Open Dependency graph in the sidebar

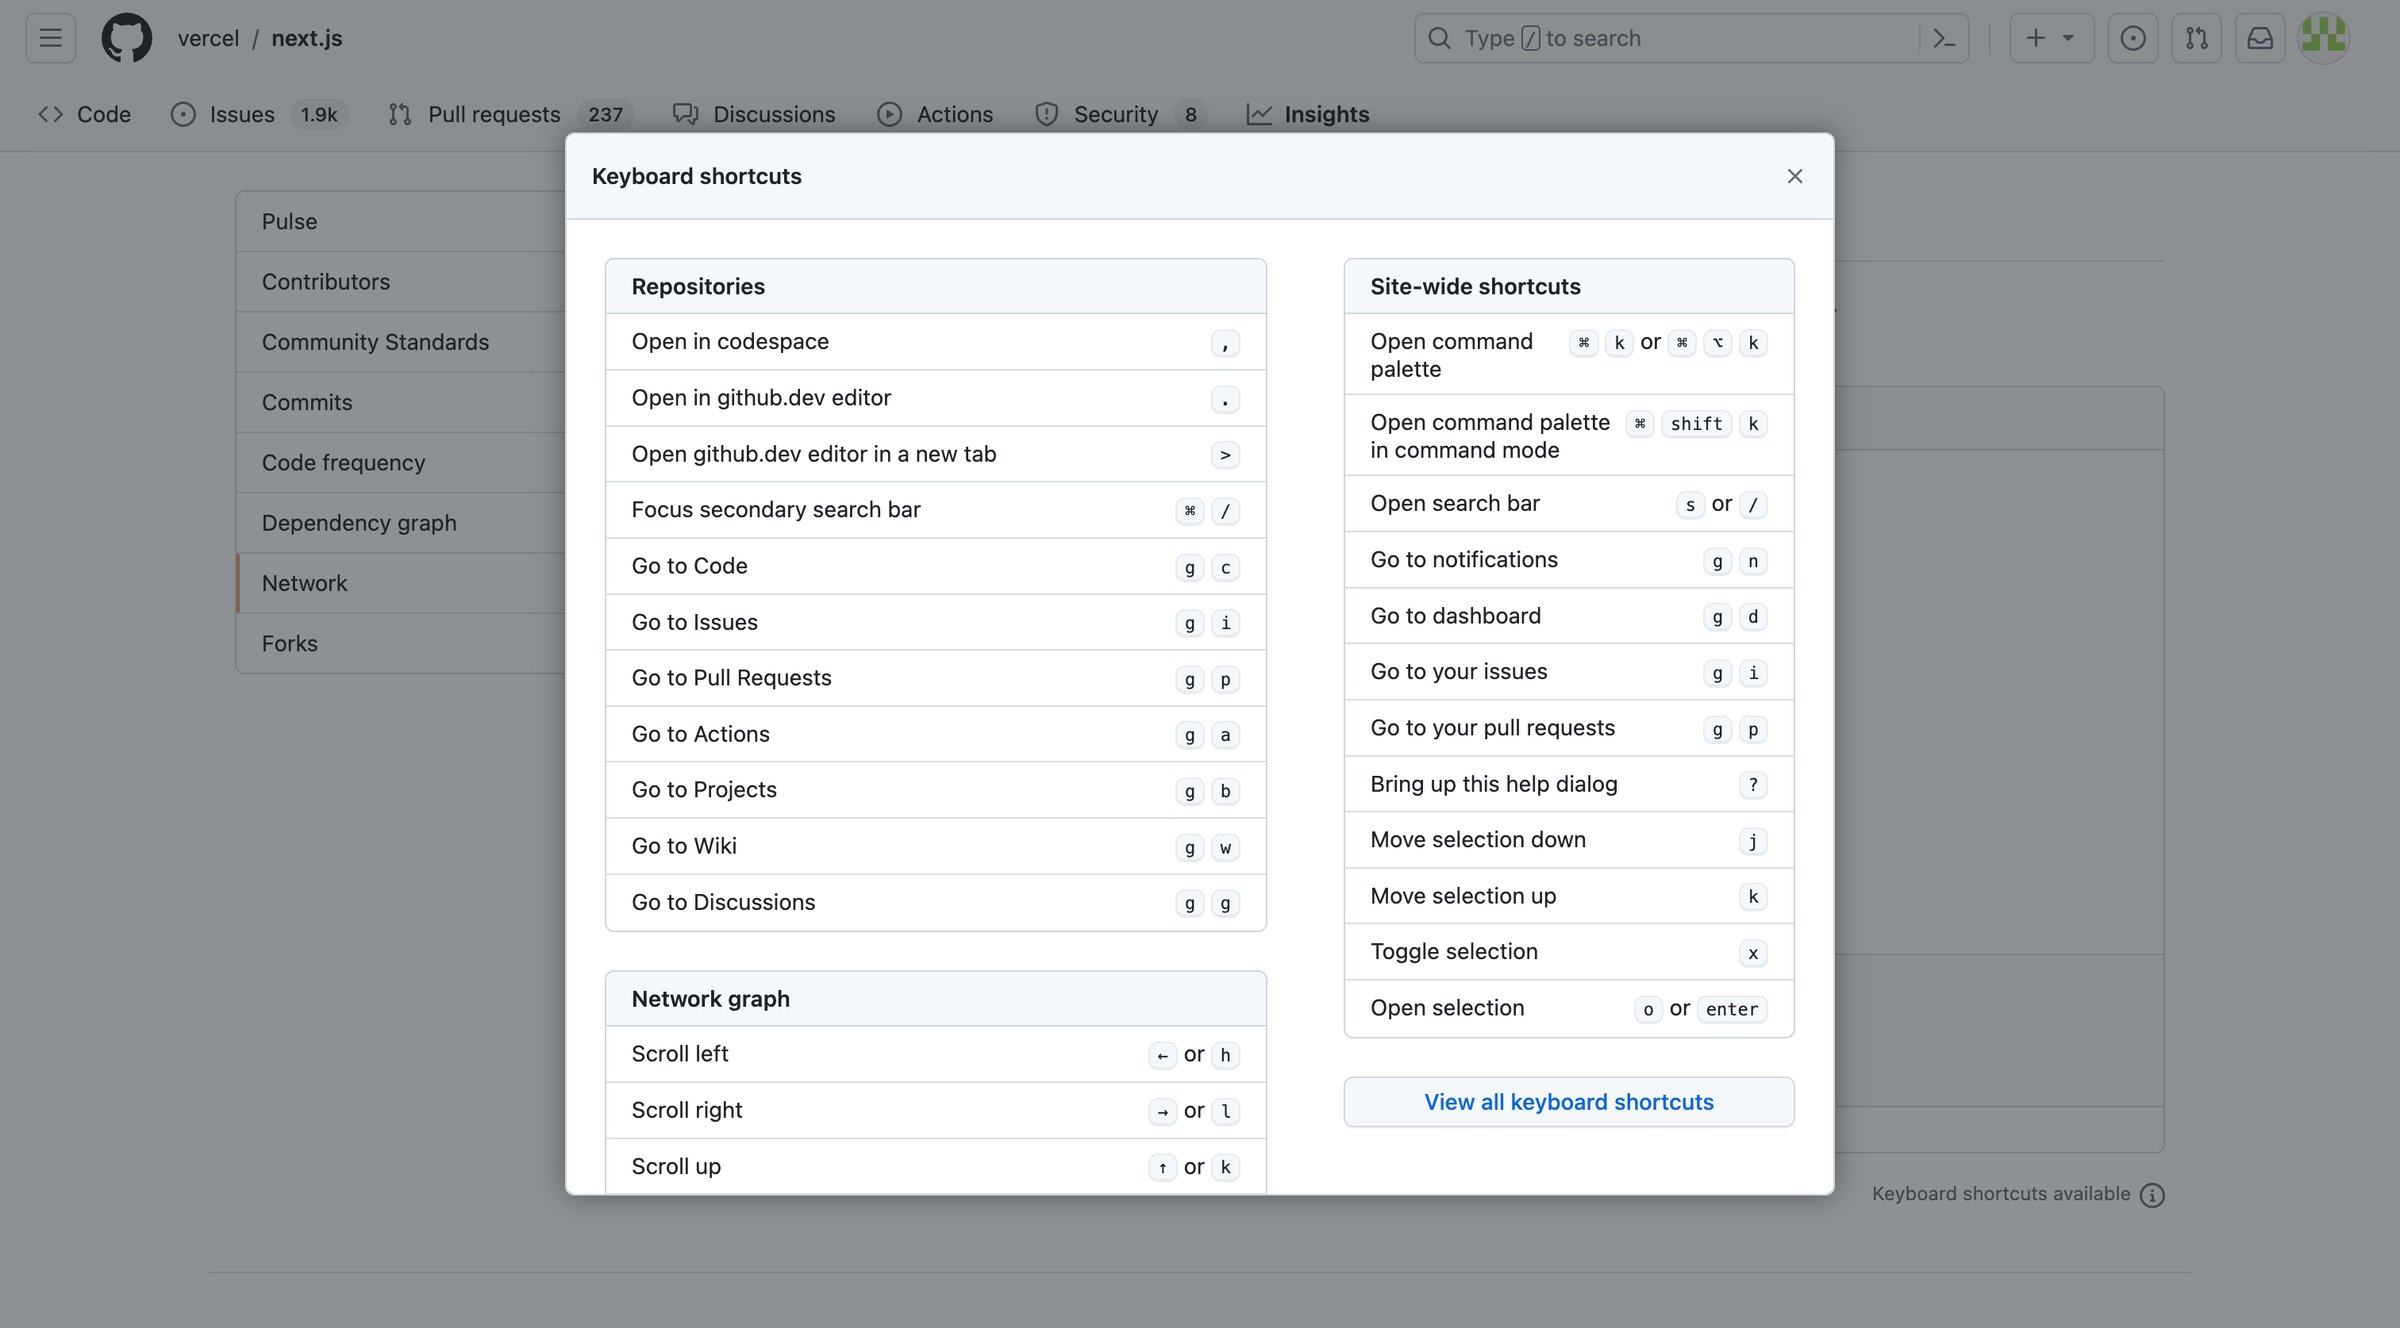(x=401, y=522)
